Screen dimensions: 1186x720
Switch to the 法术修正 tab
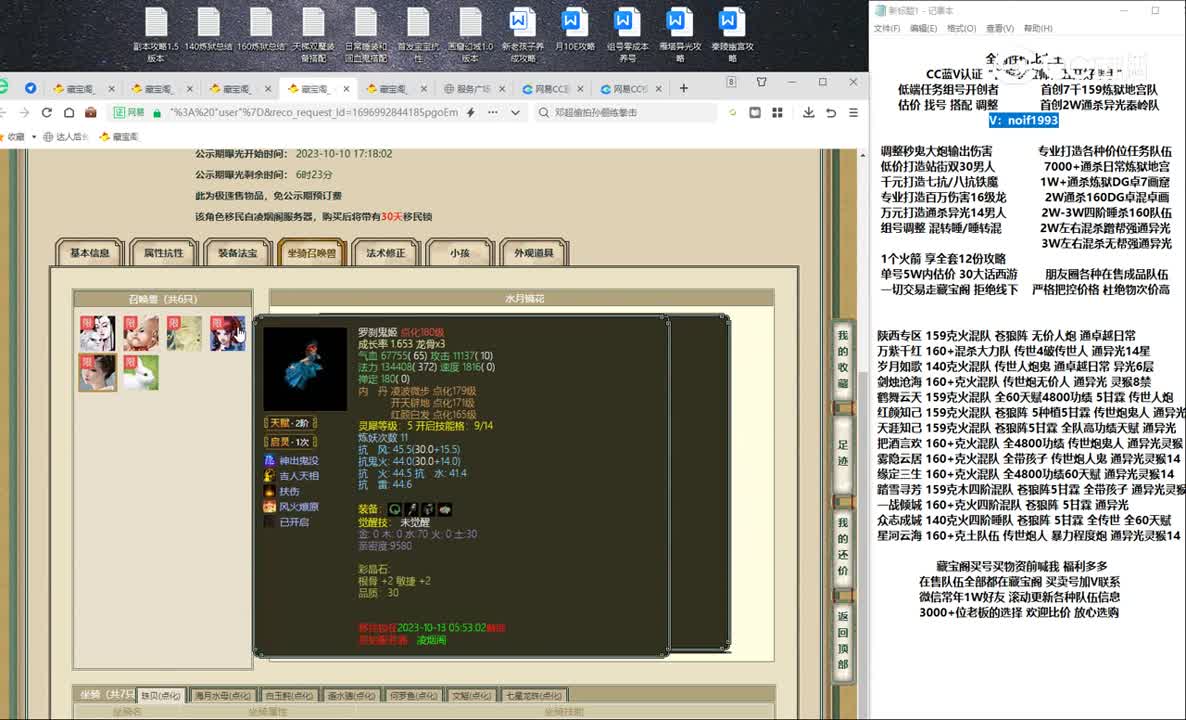tap(386, 253)
